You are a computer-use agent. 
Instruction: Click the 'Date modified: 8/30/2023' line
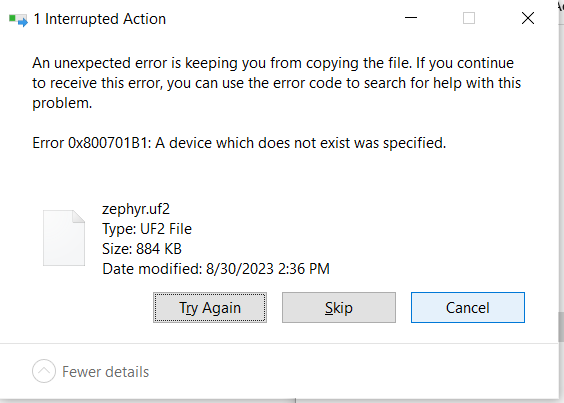(x=216, y=269)
